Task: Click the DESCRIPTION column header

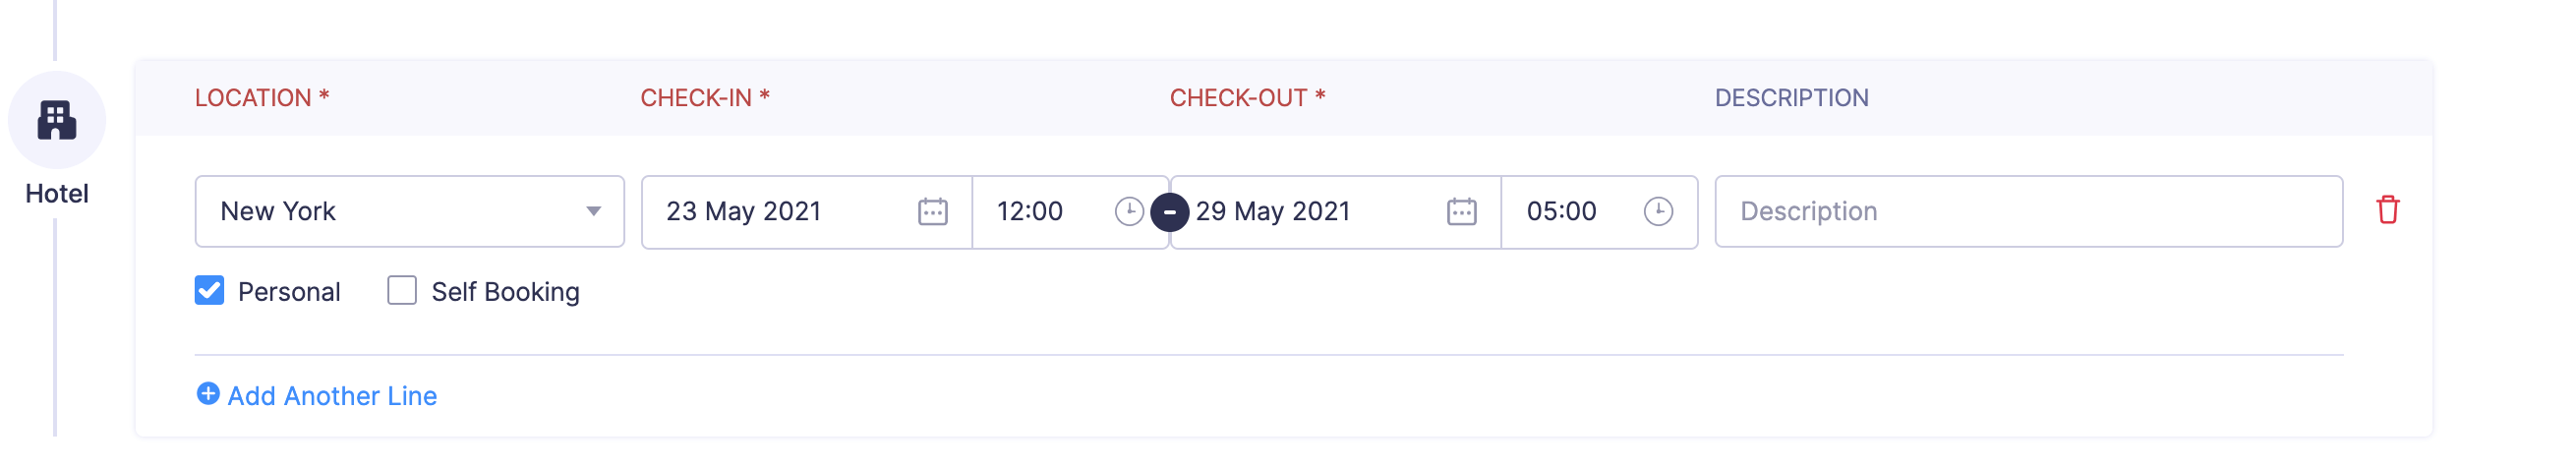Action: pyautogui.click(x=1791, y=98)
